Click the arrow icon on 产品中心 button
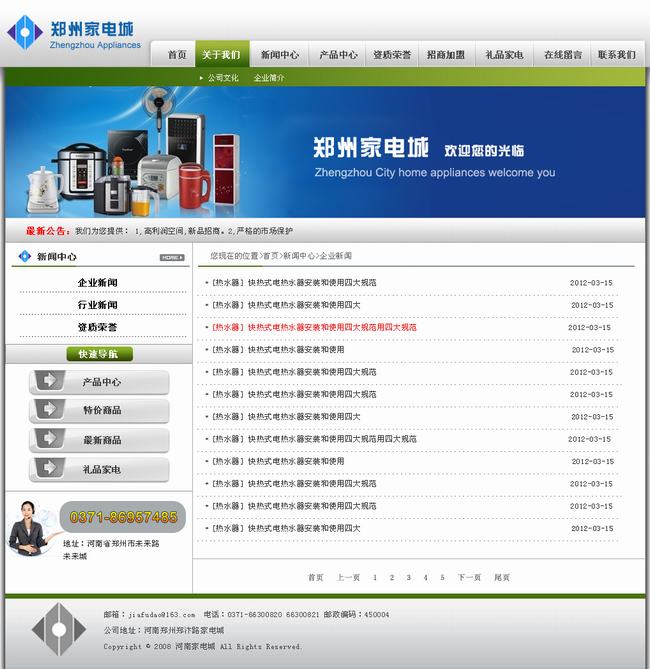The height and width of the screenshot is (669, 650). click(49, 382)
